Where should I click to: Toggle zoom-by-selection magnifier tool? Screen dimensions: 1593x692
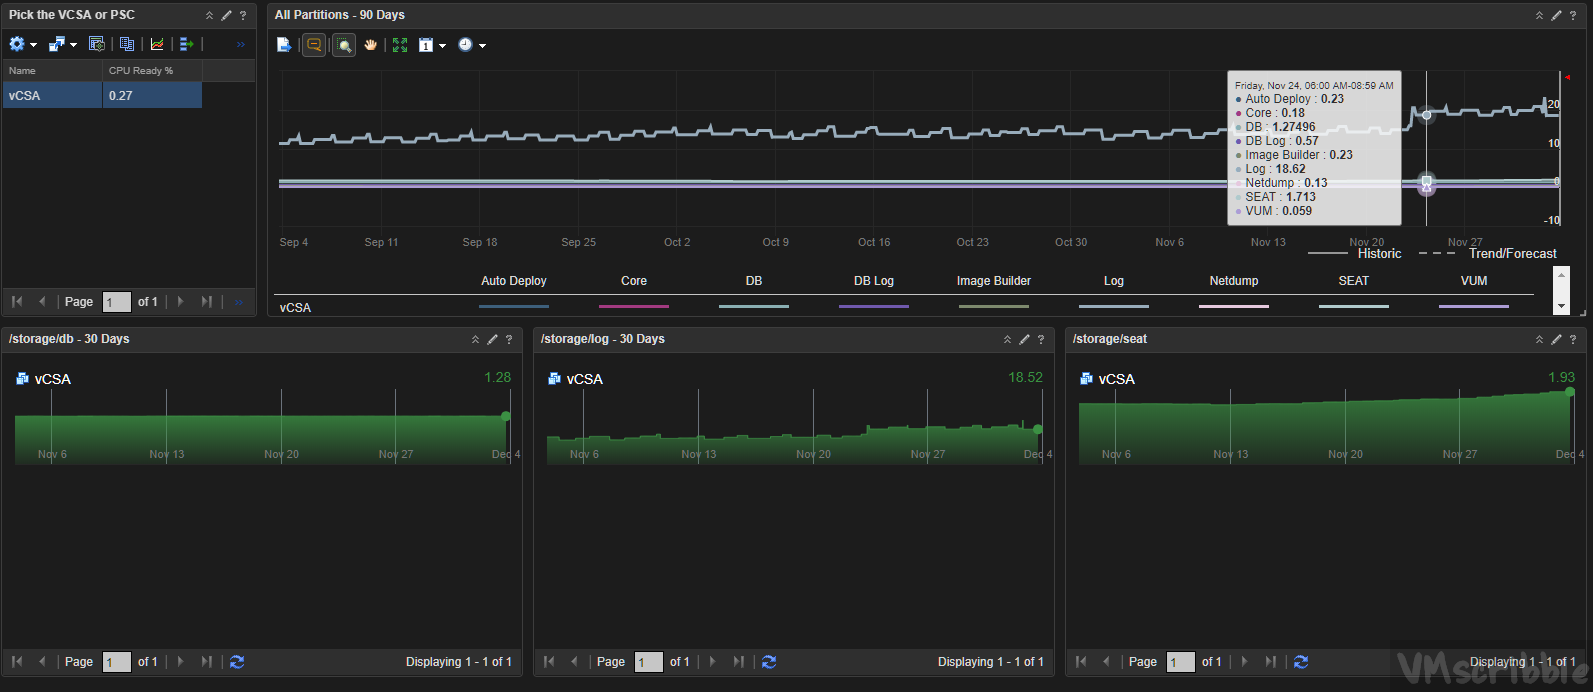click(x=344, y=45)
